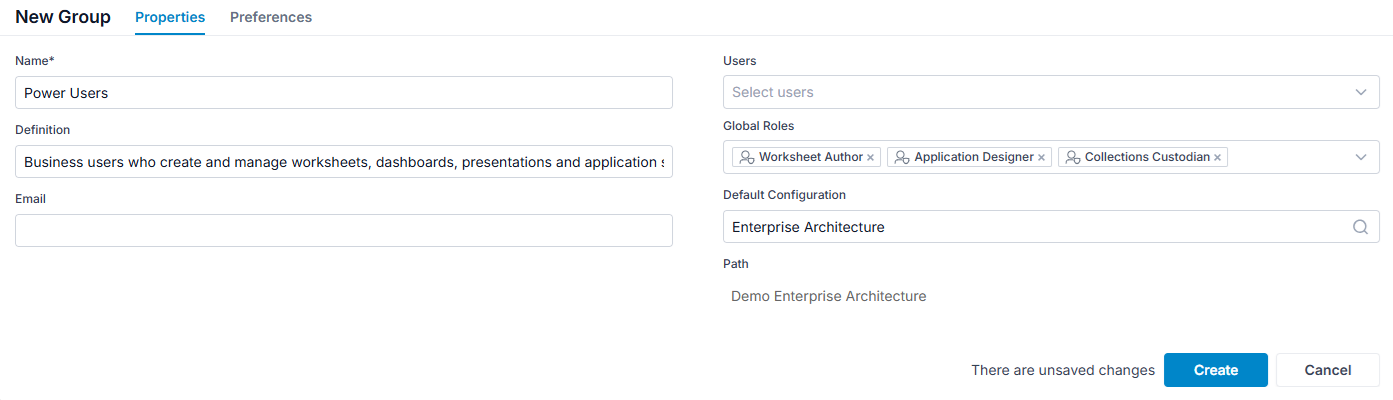The width and height of the screenshot is (1393, 400).
Task: Remove the Collections Custodian role tag
Action: (x=1217, y=158)
